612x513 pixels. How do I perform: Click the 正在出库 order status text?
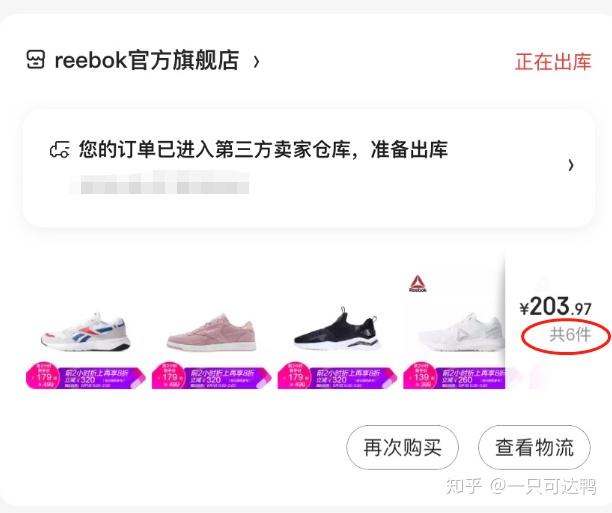coord(553,62)
